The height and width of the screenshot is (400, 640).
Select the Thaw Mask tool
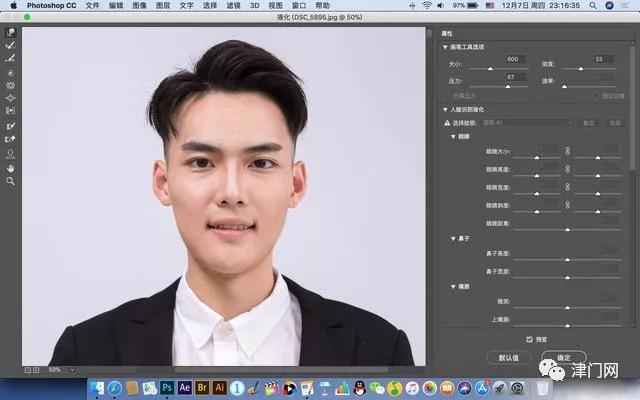point(10,139)
